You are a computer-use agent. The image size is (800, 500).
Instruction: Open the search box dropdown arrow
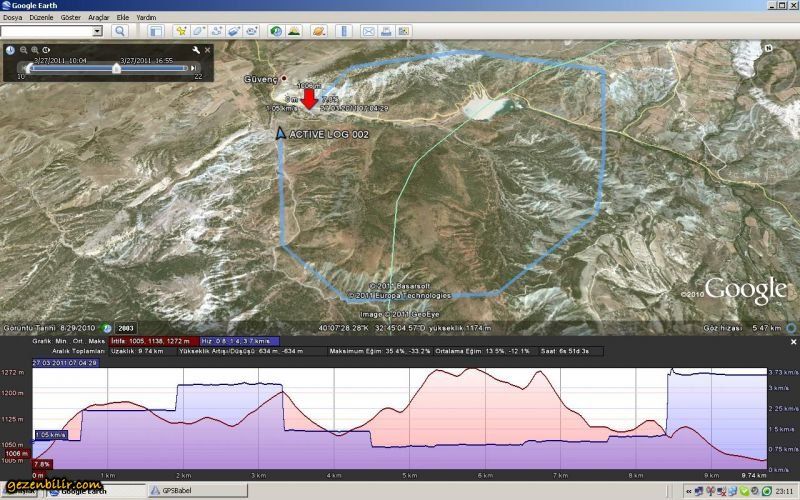[x=98, y=31]
